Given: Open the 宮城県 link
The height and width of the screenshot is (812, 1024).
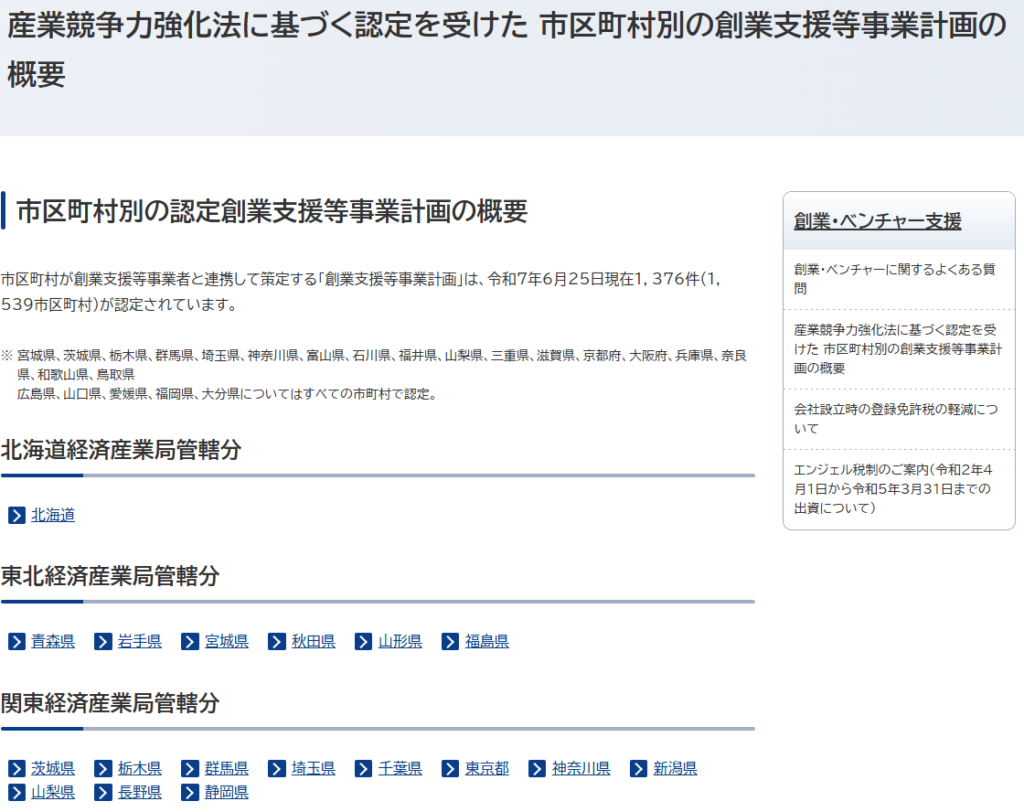Looking at the screenshot, I should click(x=227, y=642).
